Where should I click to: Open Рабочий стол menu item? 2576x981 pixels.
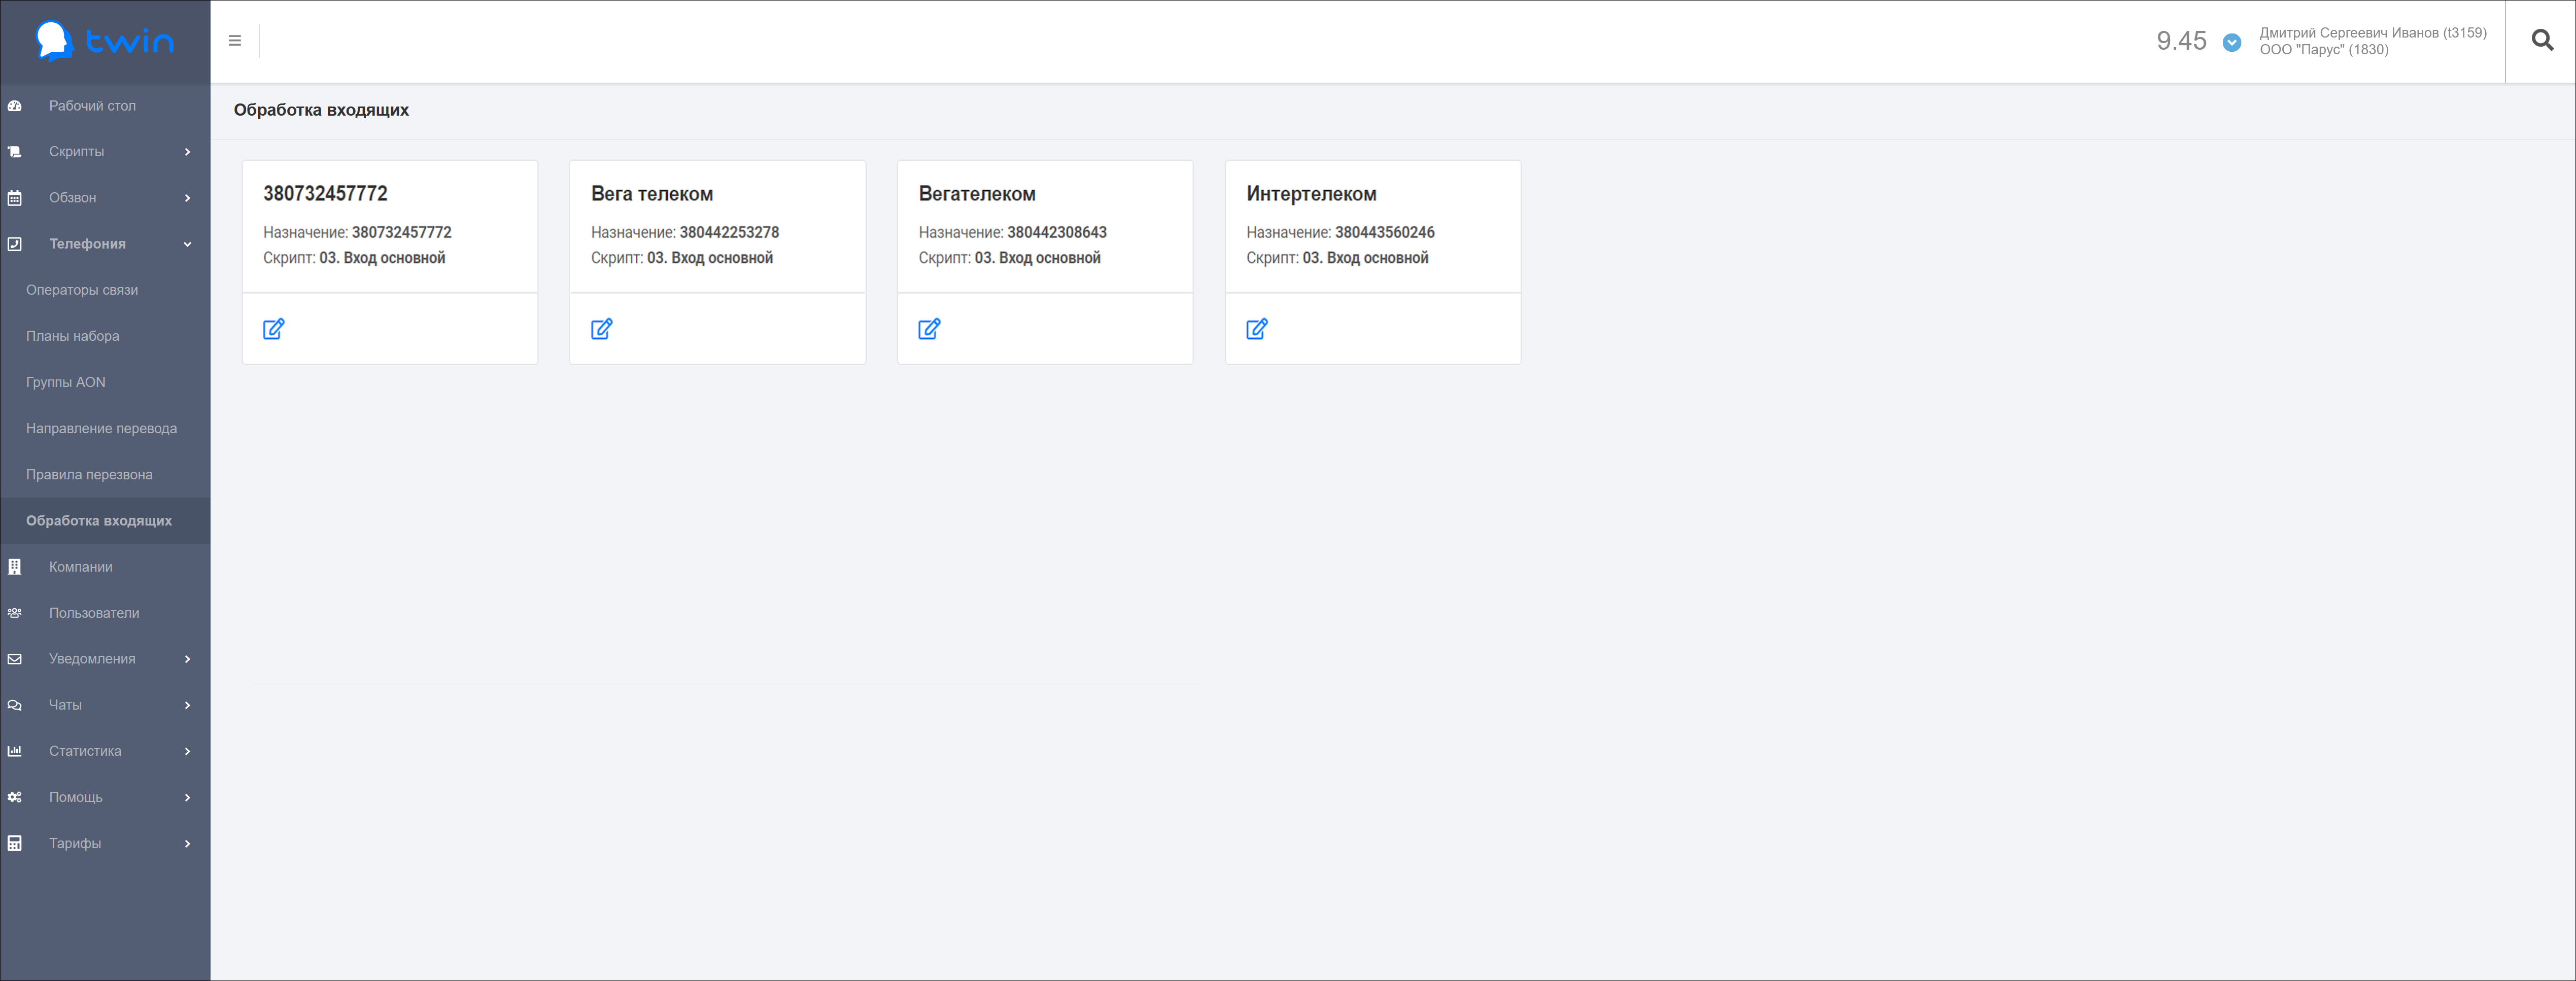[92, 106]
